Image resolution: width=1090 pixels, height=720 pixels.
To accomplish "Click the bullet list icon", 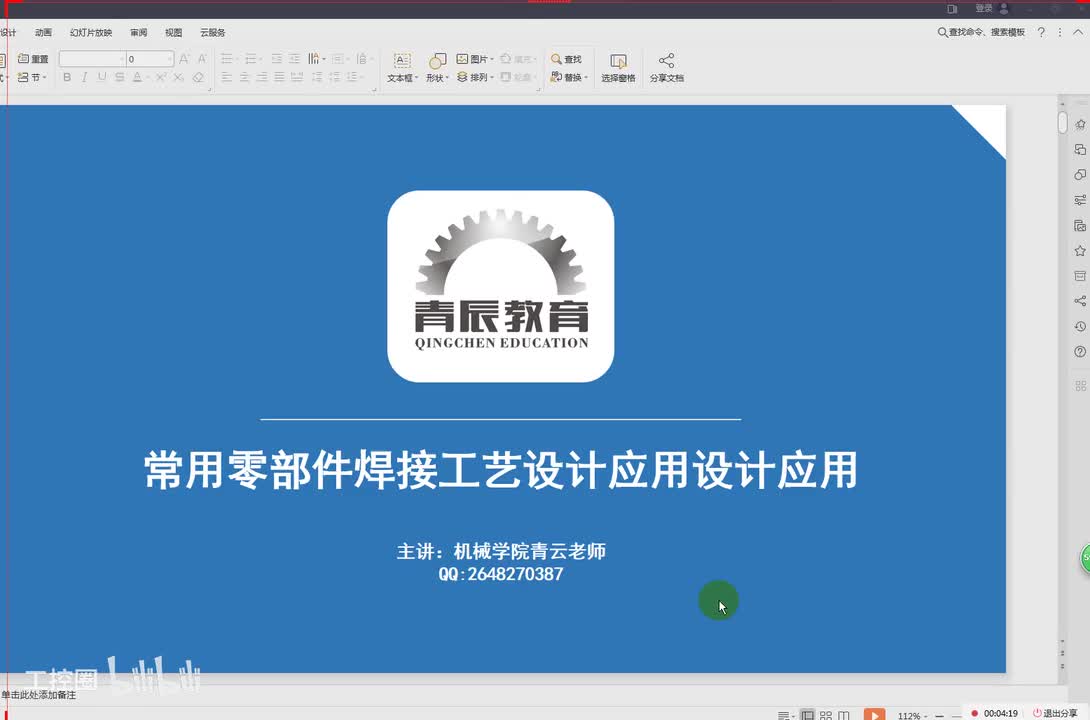I will point(227,59).
